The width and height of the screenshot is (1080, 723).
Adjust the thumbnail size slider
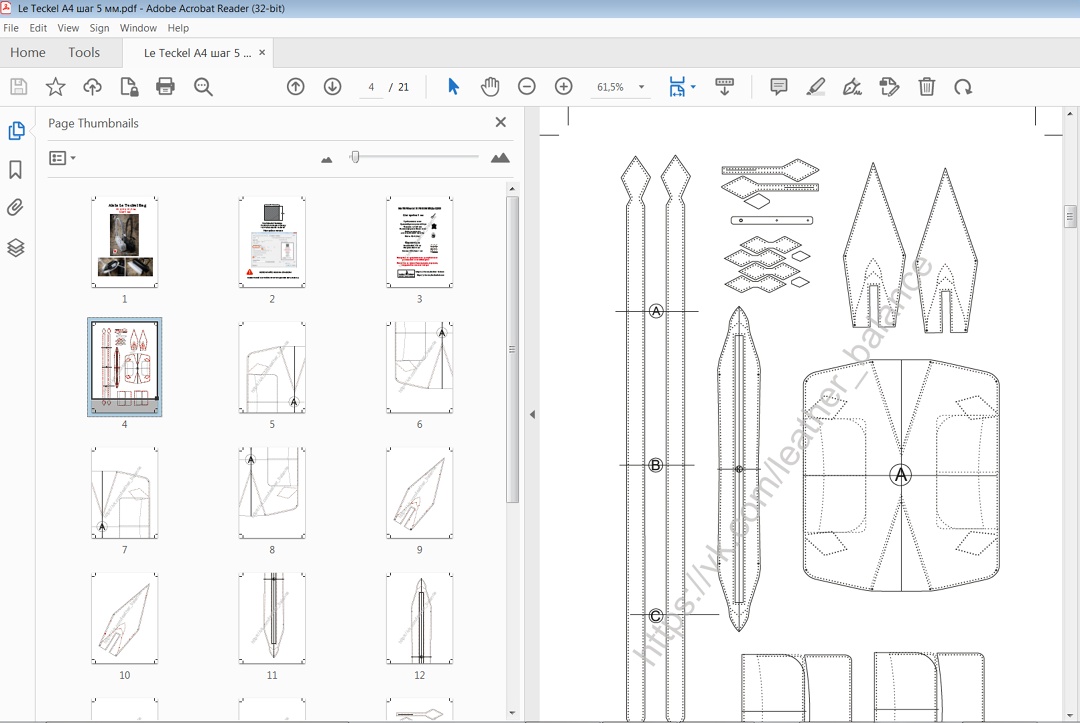coord(355,157)
